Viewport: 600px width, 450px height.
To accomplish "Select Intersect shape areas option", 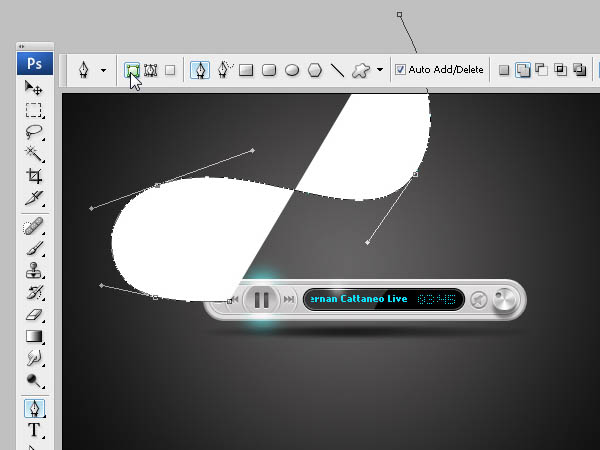I will tap(561, 70).
